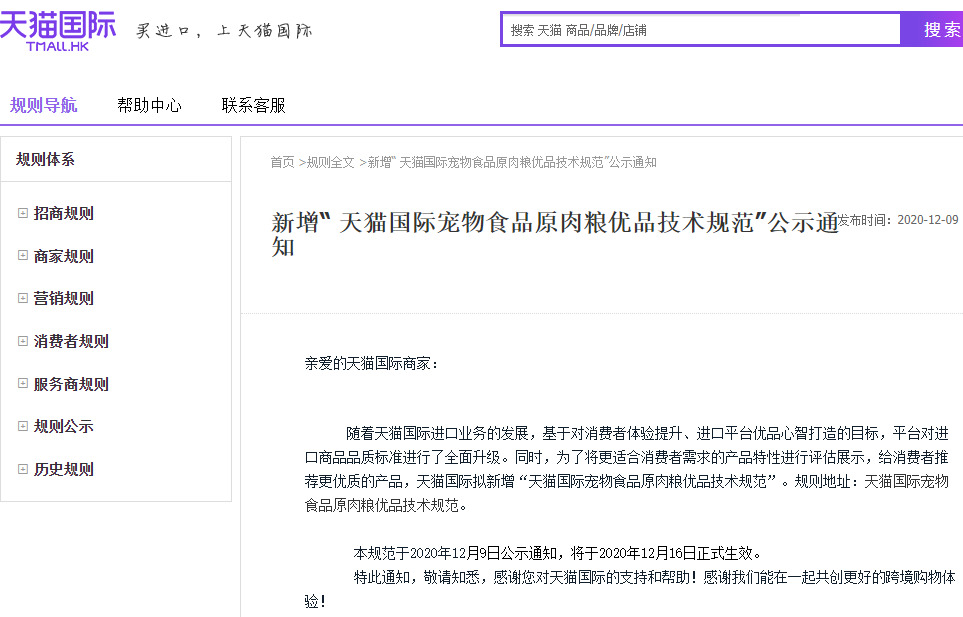Screen dimensions: 963x617
Task: Select 商家规则 in the sidebar
Action: (x=63, y=256)
